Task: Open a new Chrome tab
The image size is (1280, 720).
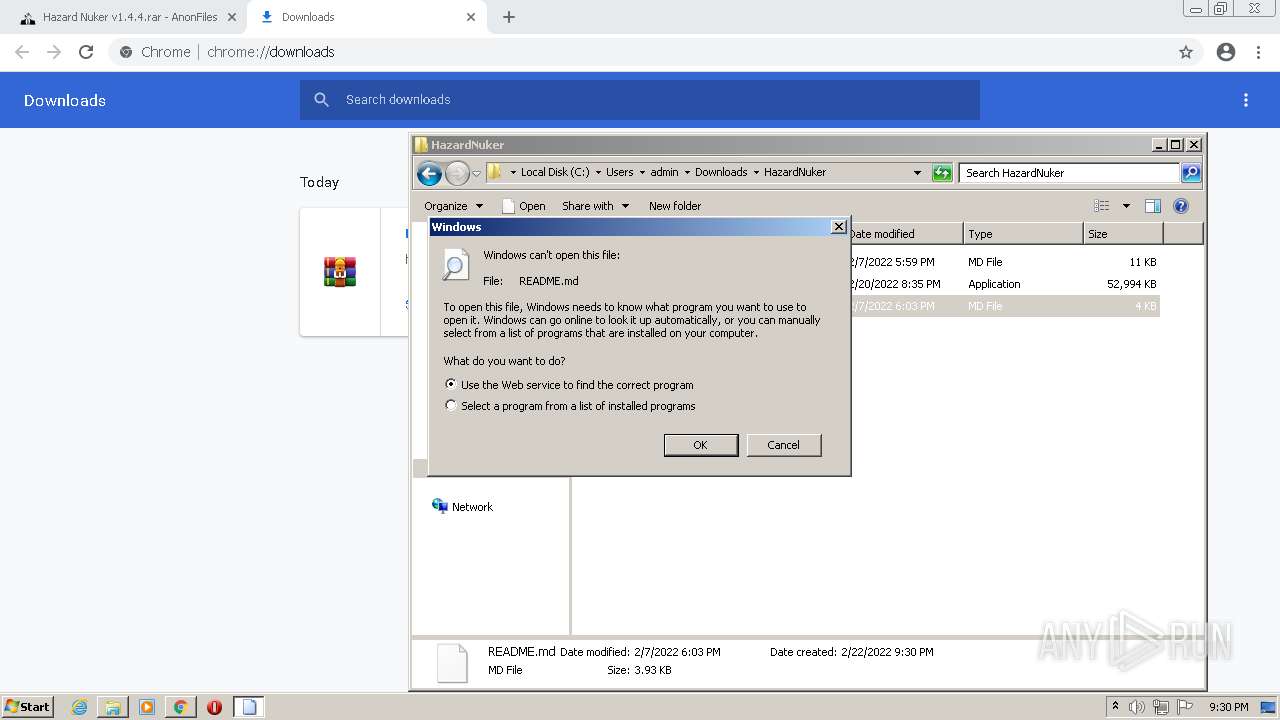Action: (x=509, y=17)
